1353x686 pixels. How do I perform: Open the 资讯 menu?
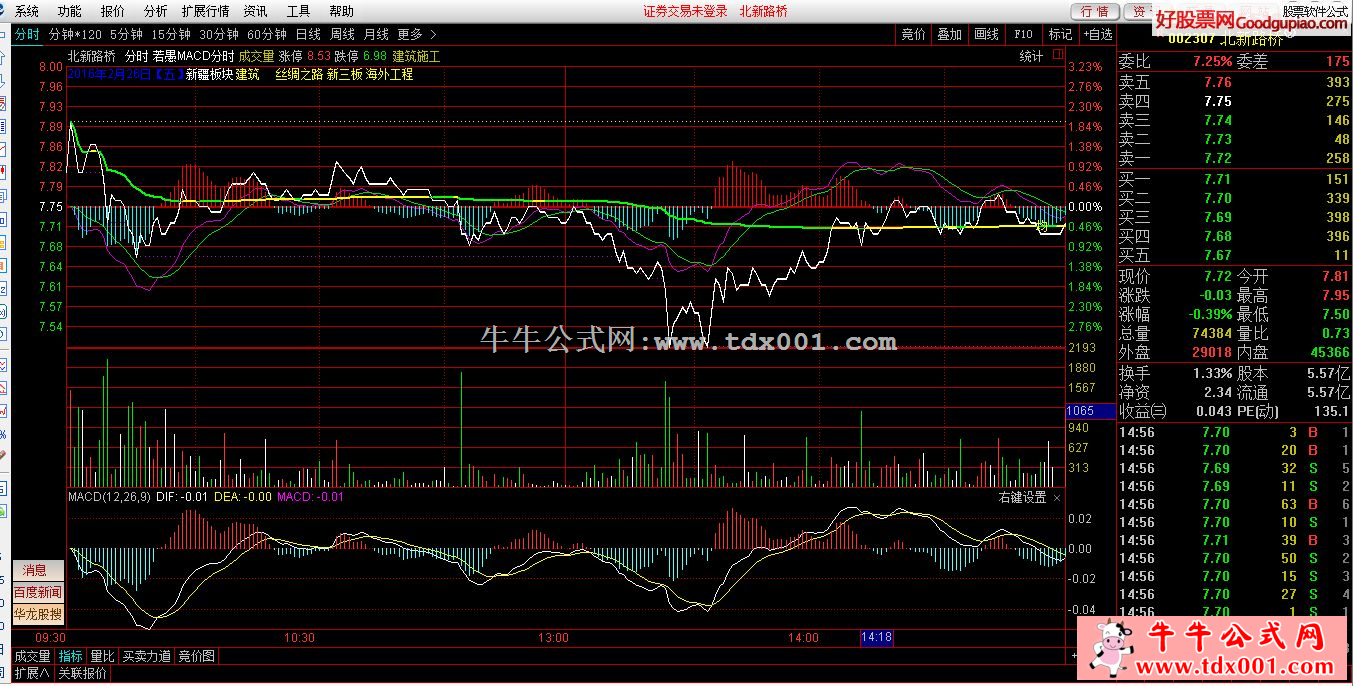pos(255,11)
